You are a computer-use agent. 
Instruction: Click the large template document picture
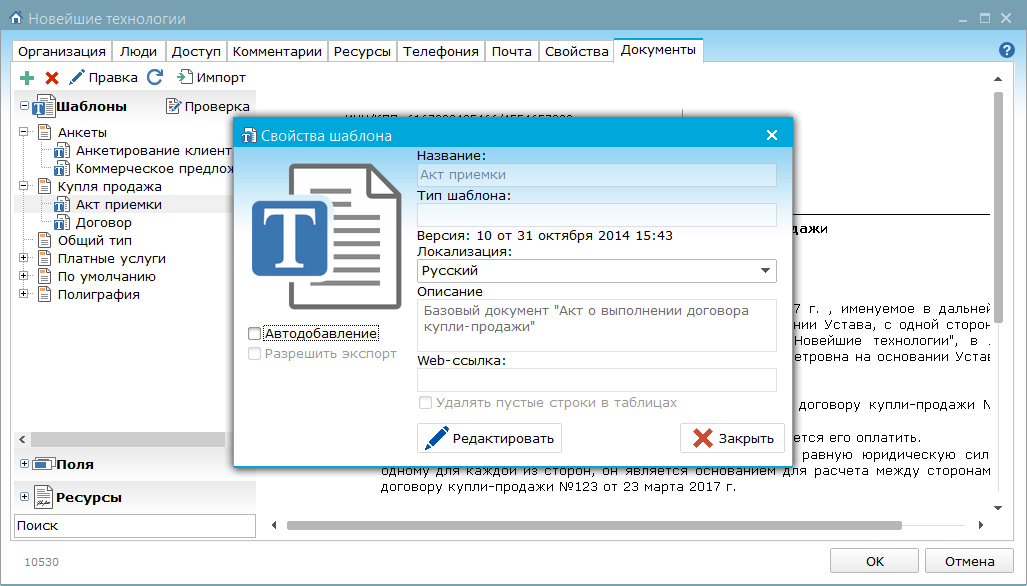326,236
